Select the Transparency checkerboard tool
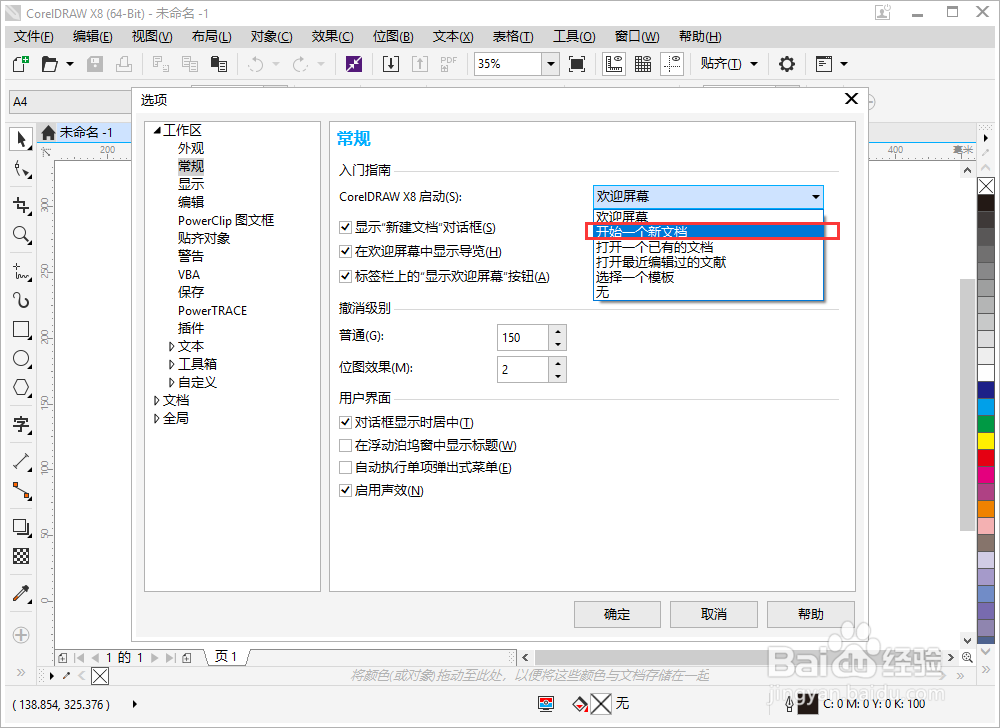This screenshot has height=728, width=1000. coord(21,557)
